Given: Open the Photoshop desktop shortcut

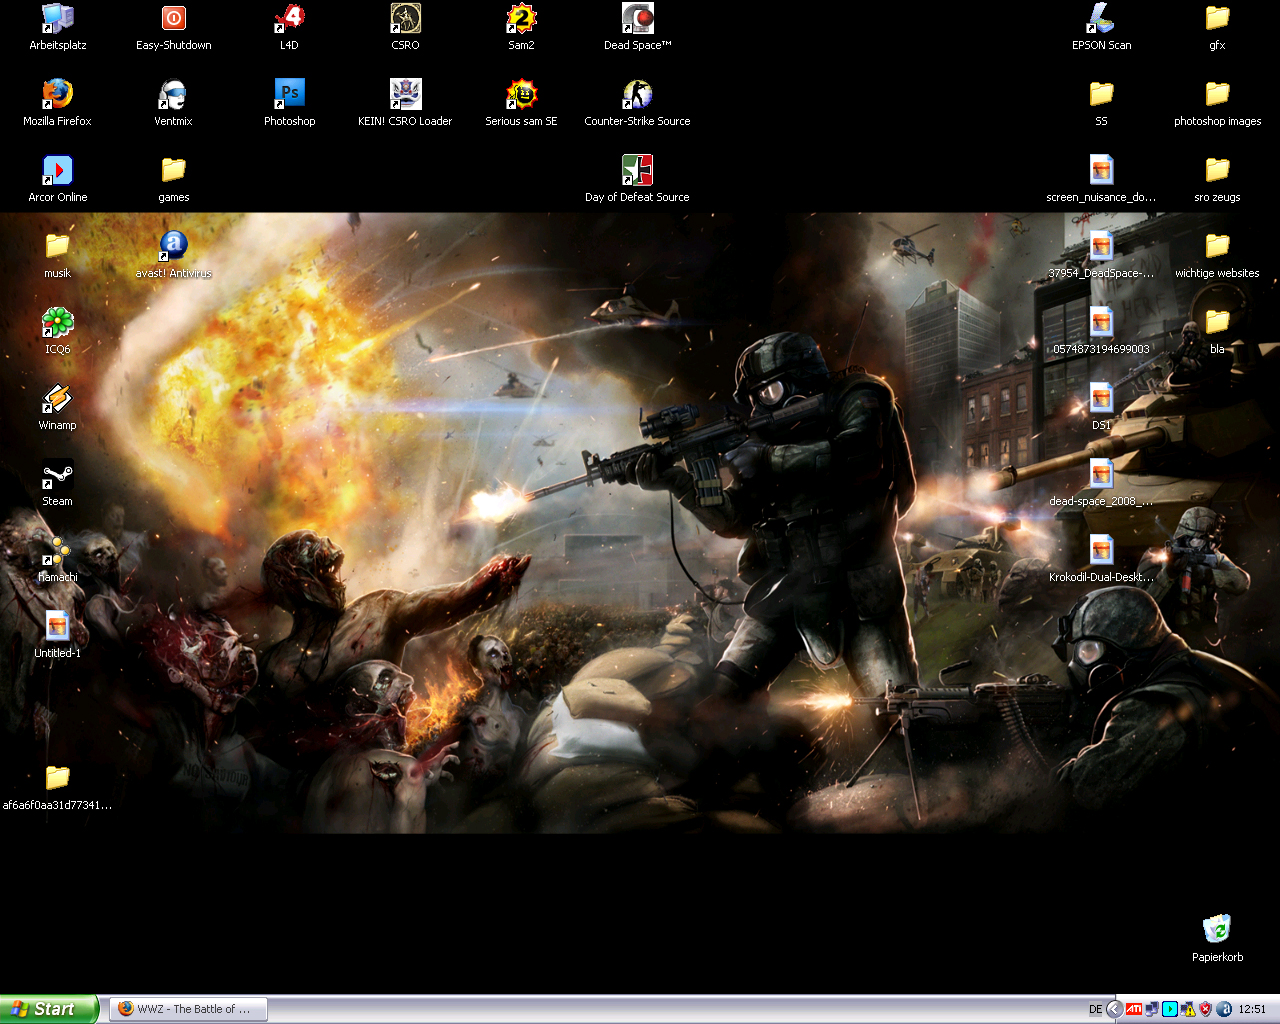Looking at the screenshot, I should (x=289, y=95).
